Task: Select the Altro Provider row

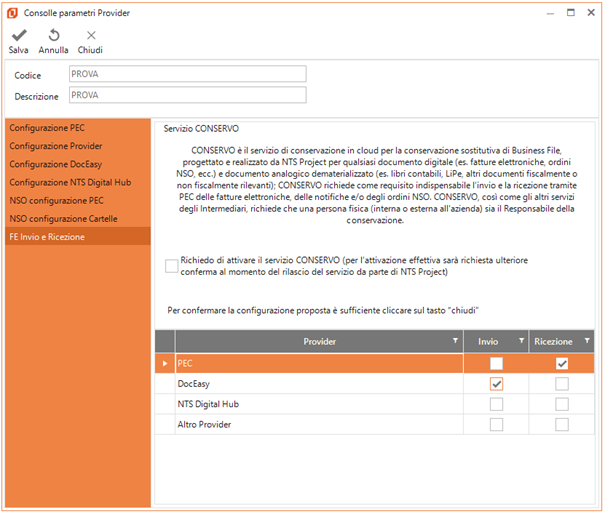Action: [374, 424]
